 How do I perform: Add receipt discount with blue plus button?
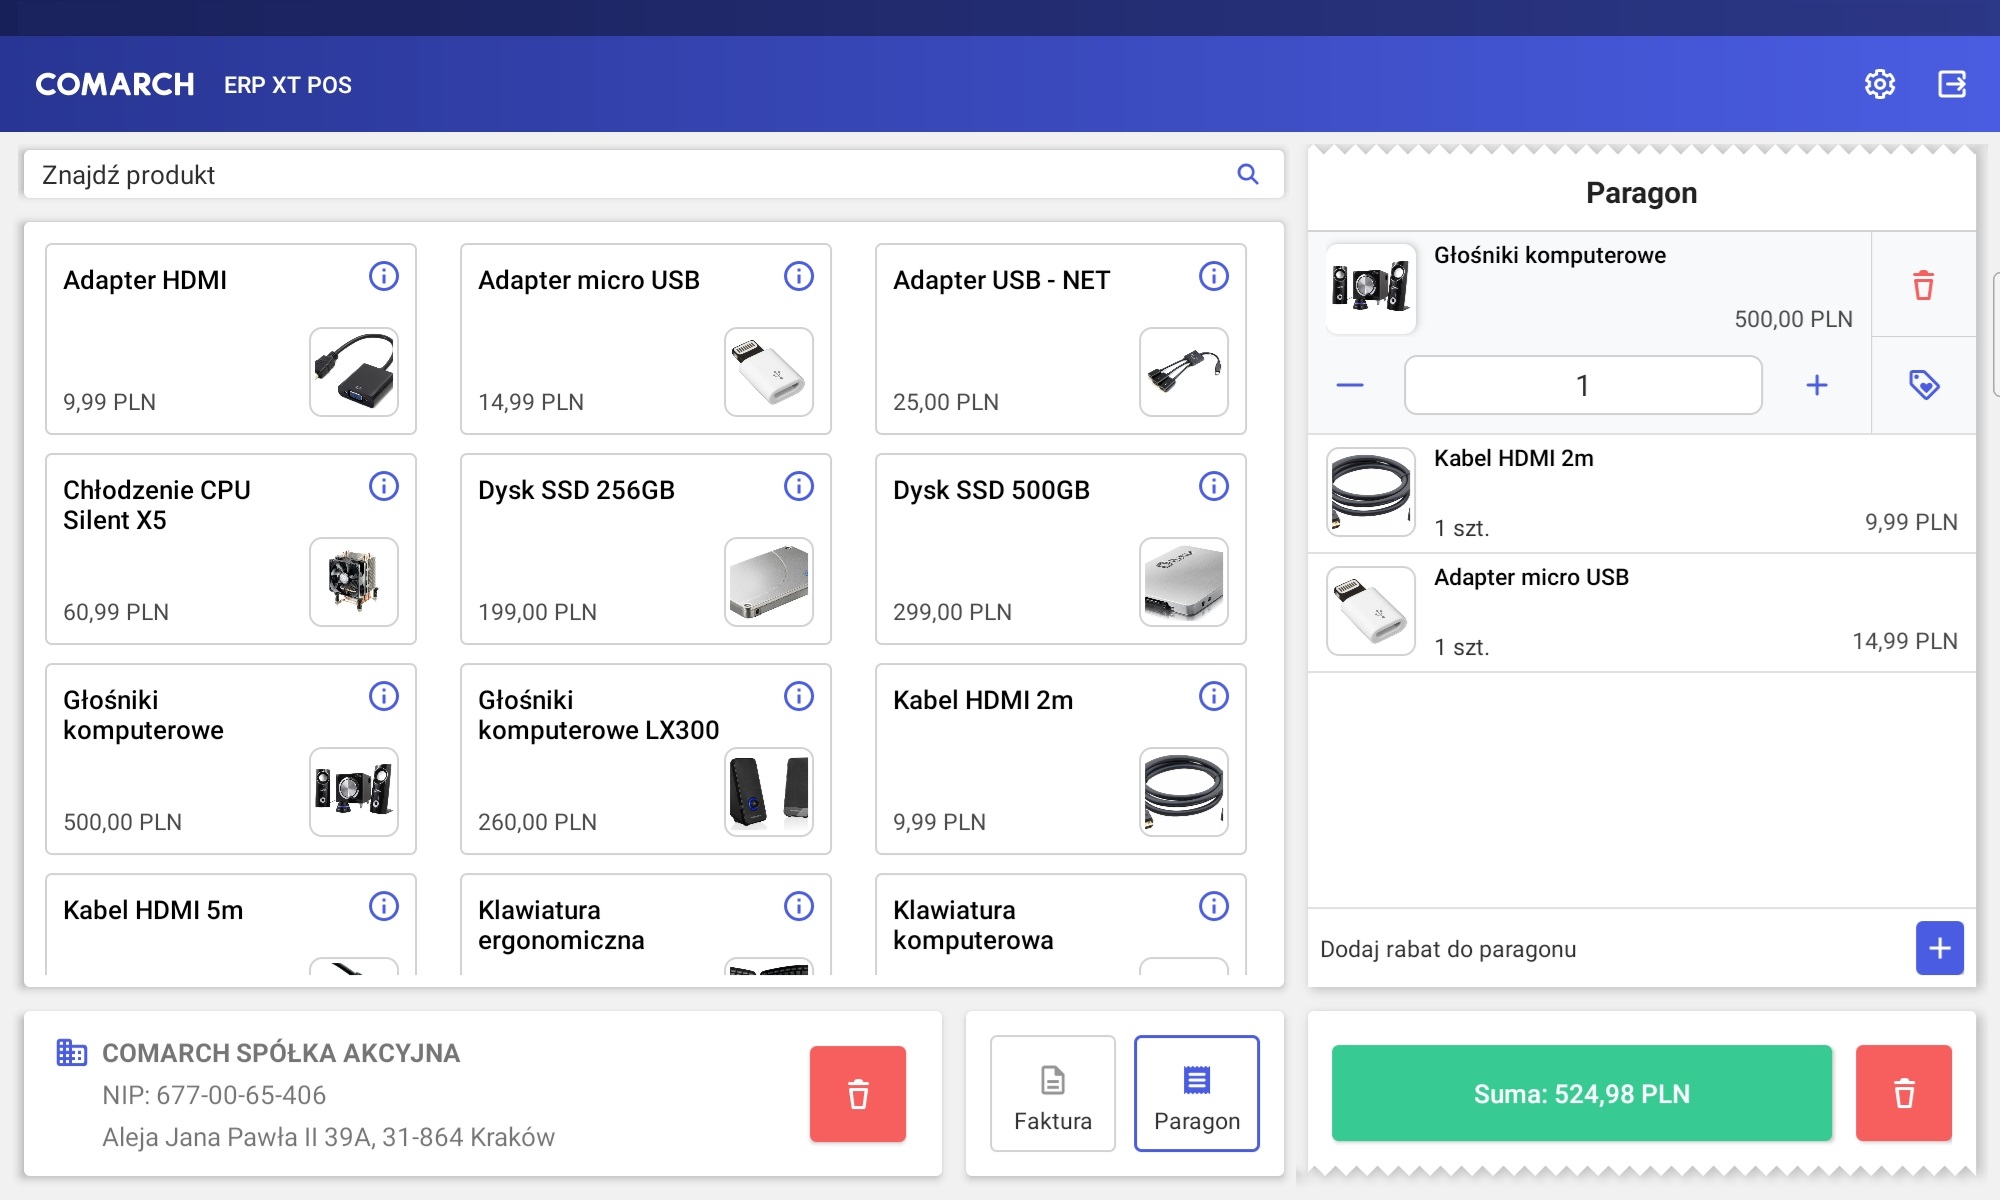tap(1938, 948)
